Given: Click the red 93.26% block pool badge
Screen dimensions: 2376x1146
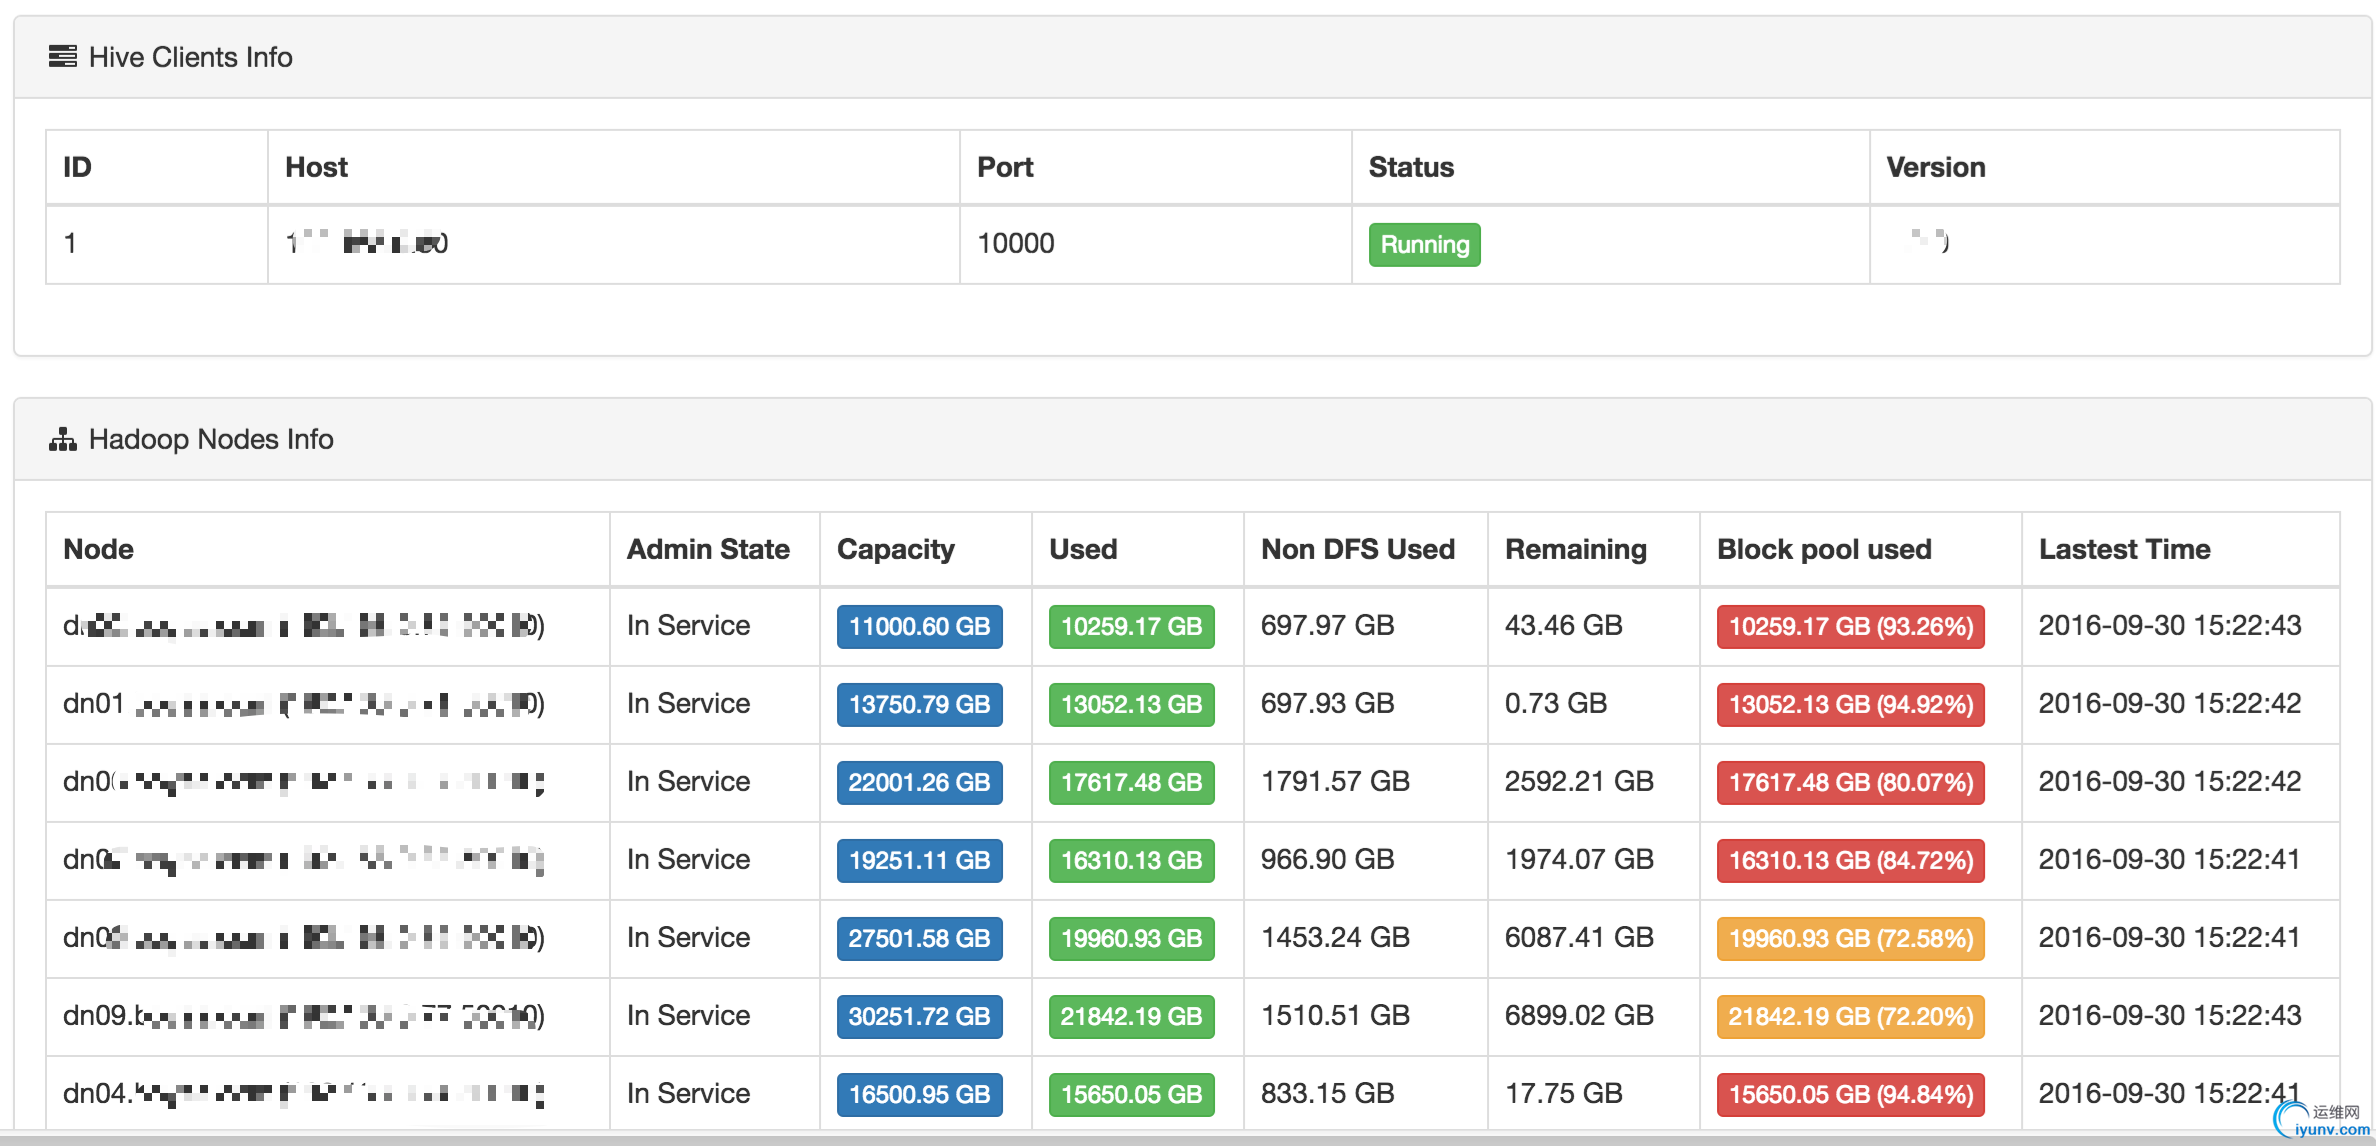Looking at the screenshot, I should point(1850,626).
